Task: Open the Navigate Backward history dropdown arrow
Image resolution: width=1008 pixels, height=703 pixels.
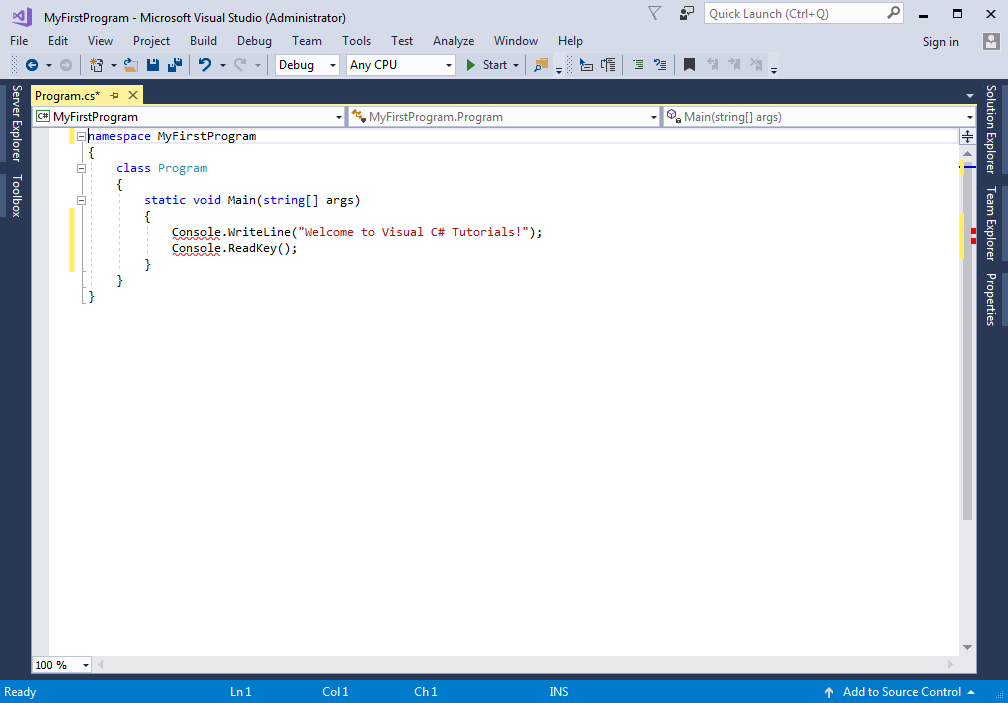Action: tap(48, 66)
